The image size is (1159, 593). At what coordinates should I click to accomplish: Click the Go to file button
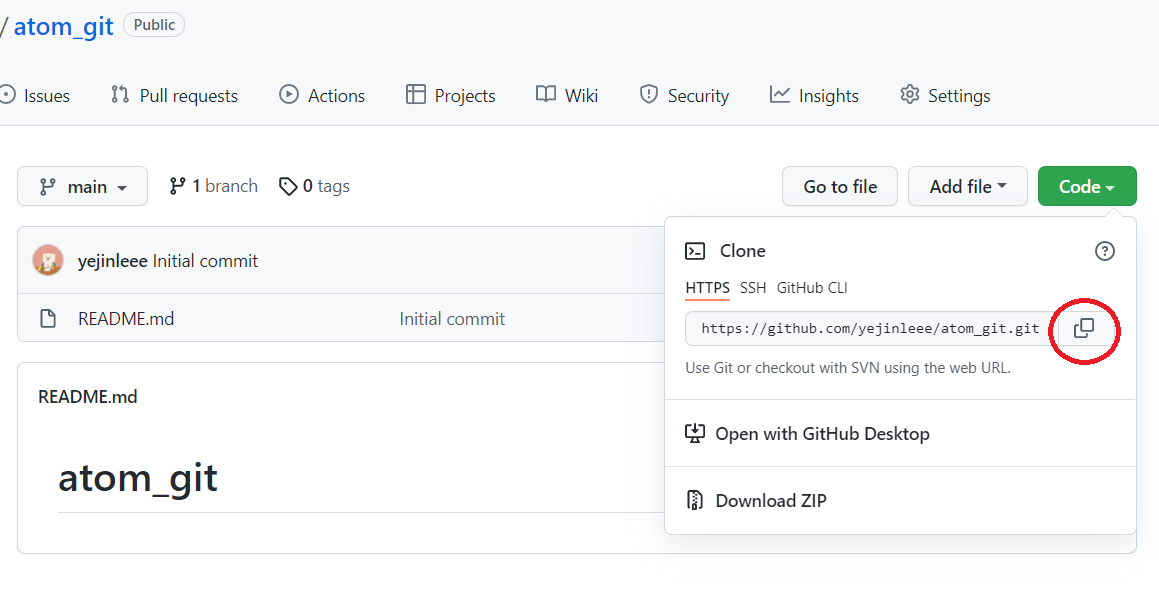coord(840,186)
